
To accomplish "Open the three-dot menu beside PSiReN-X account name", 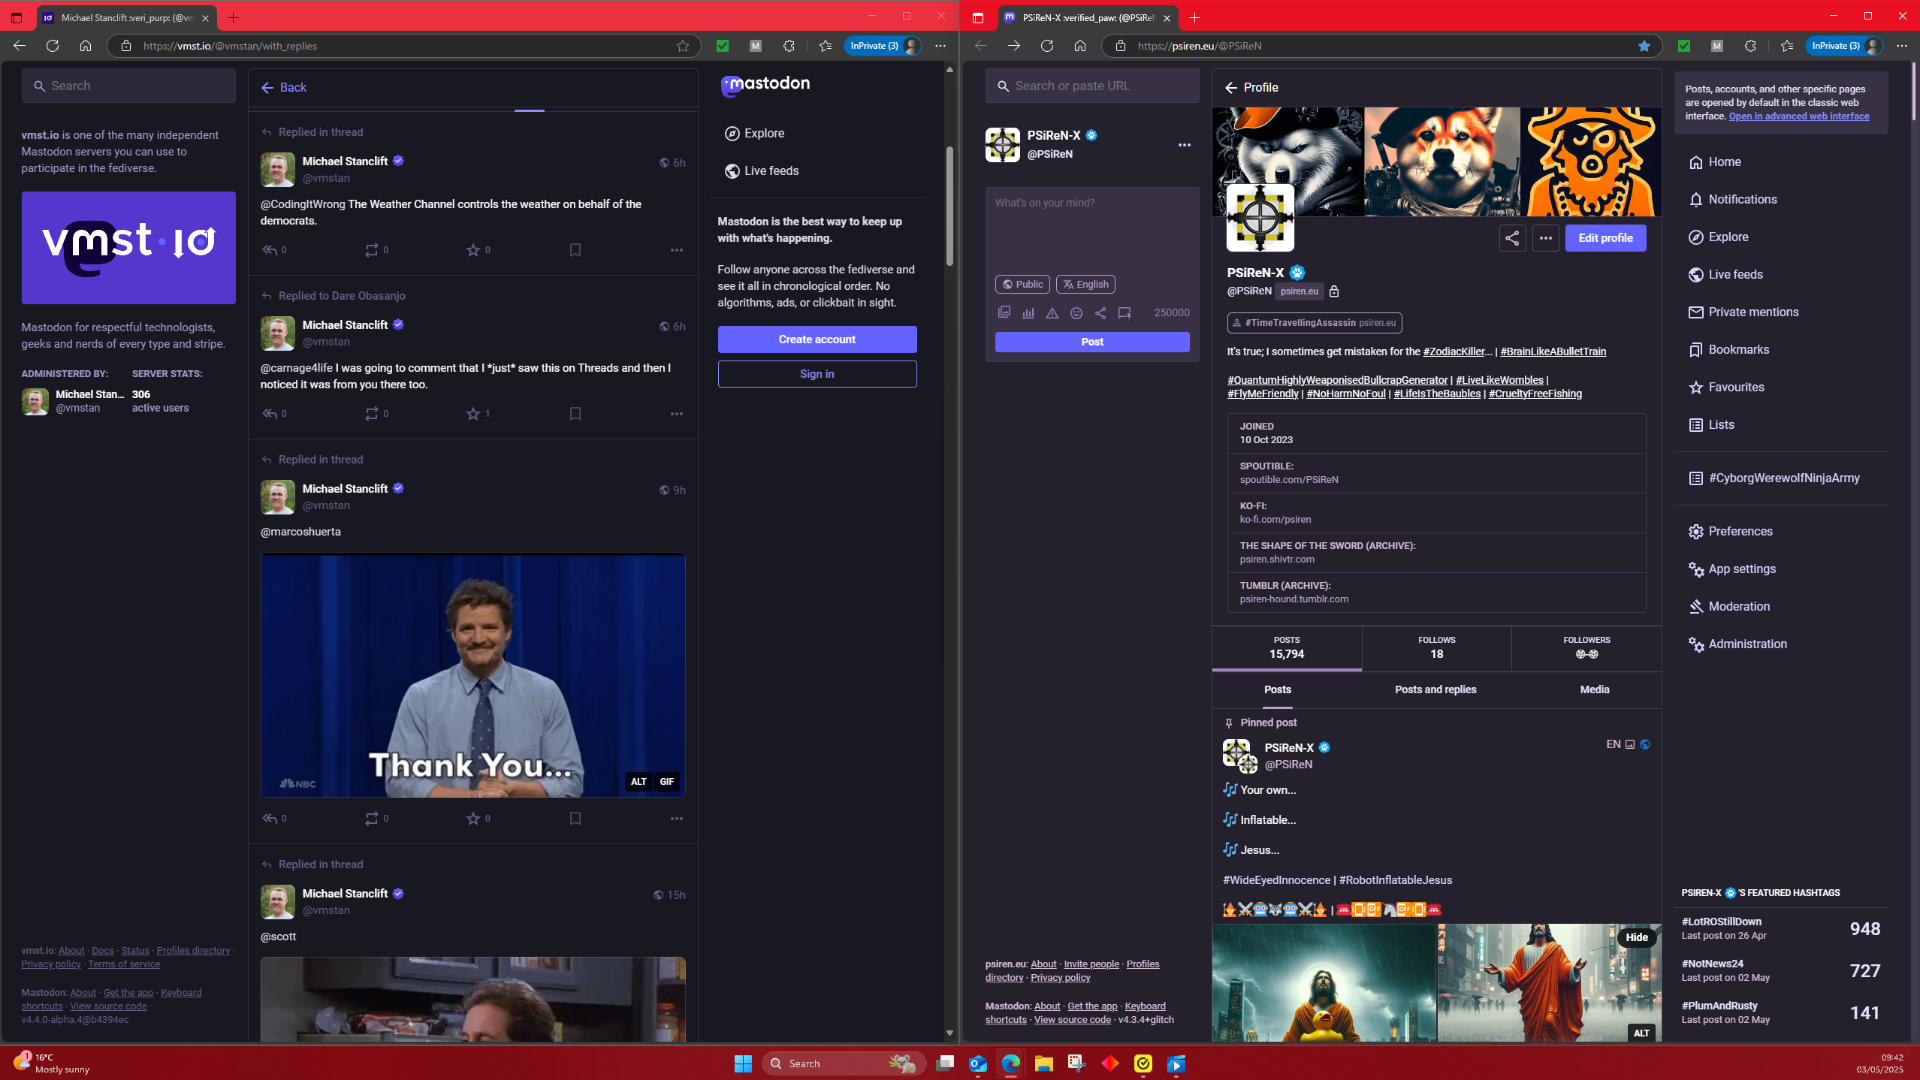I will pos(1184,145).
